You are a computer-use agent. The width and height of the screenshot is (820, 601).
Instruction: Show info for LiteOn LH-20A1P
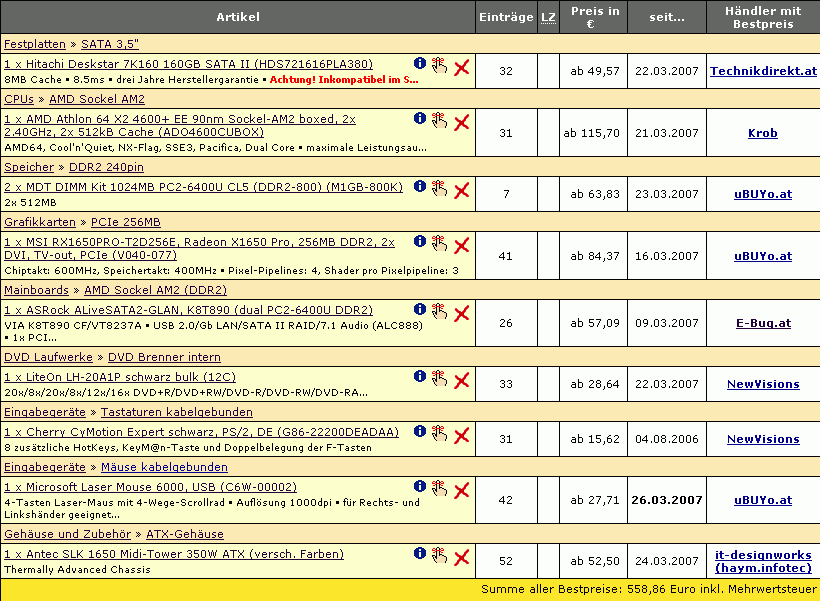click(x=419, y=376)
